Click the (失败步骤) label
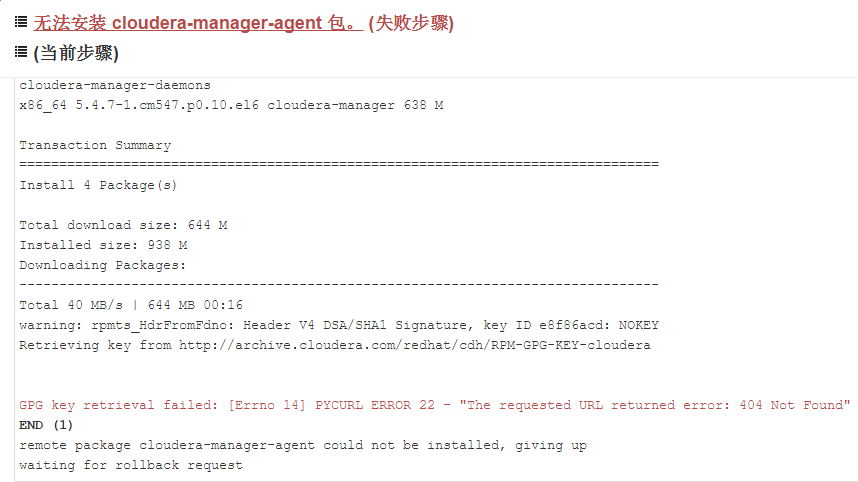The width and height of the screenshot is (858, 482). coord(411,23)
